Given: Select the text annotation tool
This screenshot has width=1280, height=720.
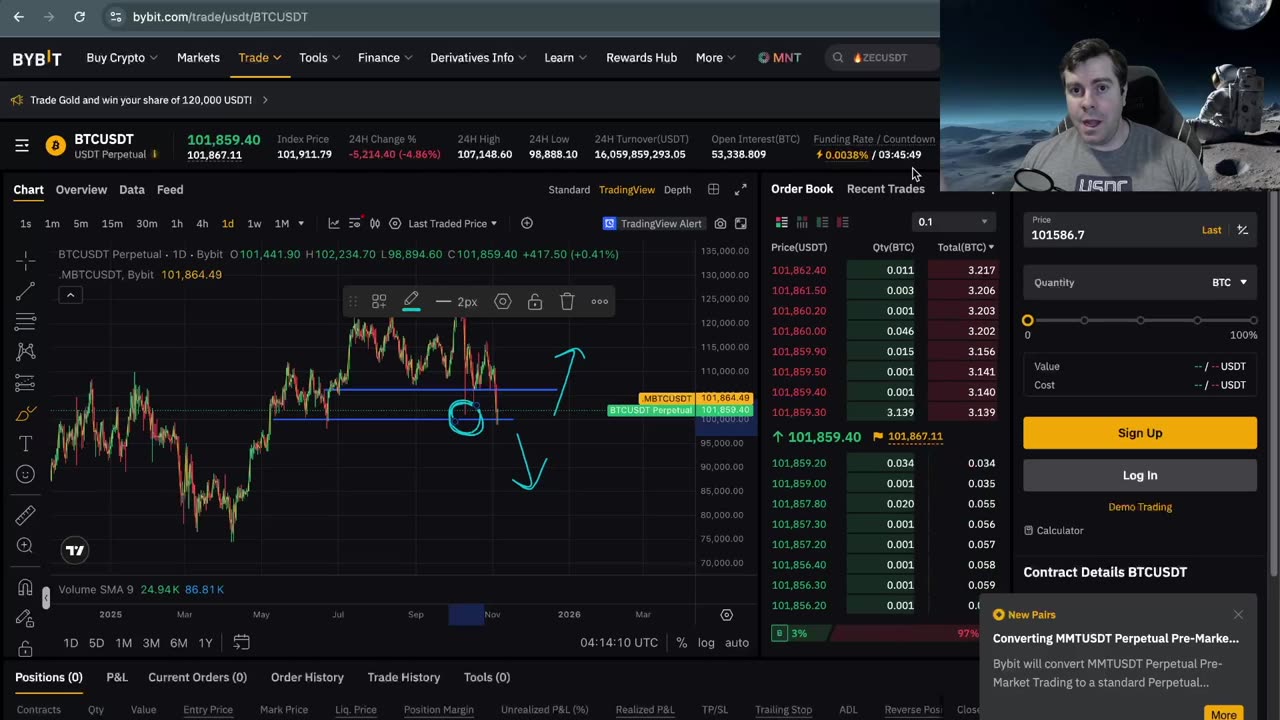Looking at the screenshot, I should 25,443.
